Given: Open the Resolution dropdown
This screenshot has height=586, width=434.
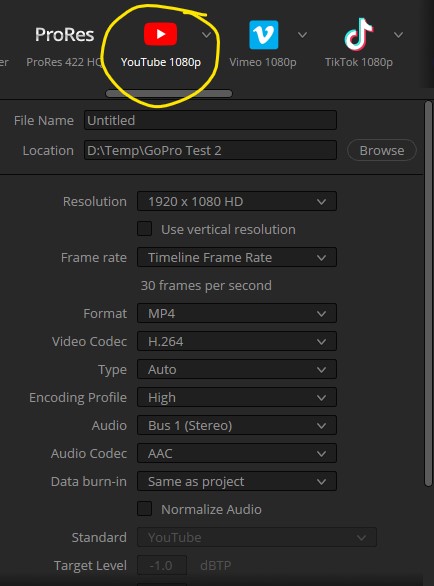Looking at the screenshot, I should point(237,201).
